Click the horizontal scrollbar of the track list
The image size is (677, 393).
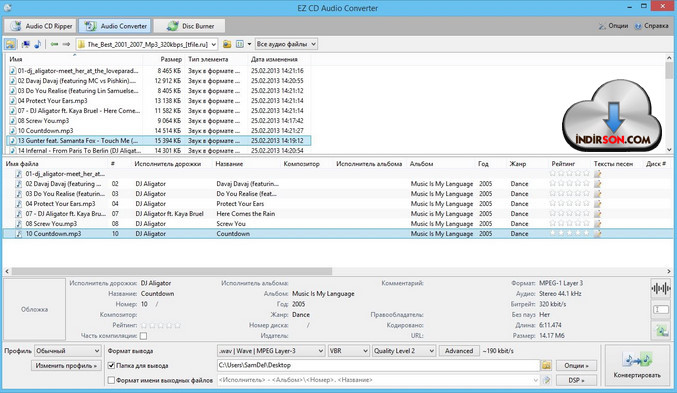tap(172, 271)
